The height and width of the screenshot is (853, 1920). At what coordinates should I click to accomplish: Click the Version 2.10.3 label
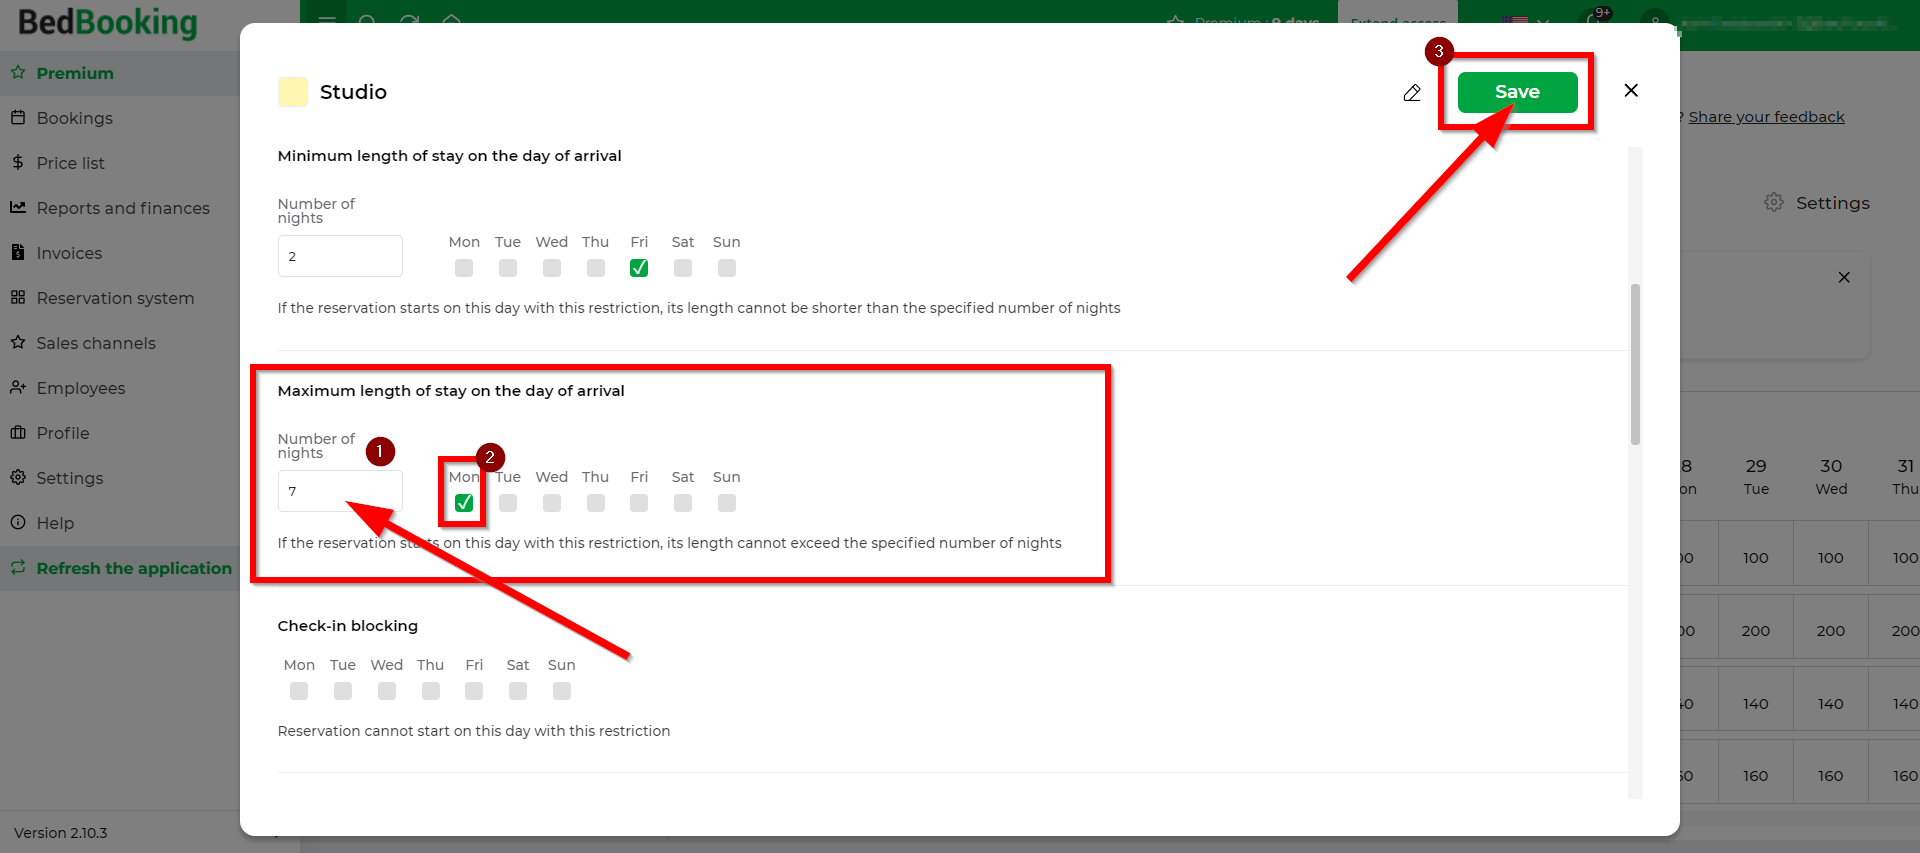tap(61, 833)
